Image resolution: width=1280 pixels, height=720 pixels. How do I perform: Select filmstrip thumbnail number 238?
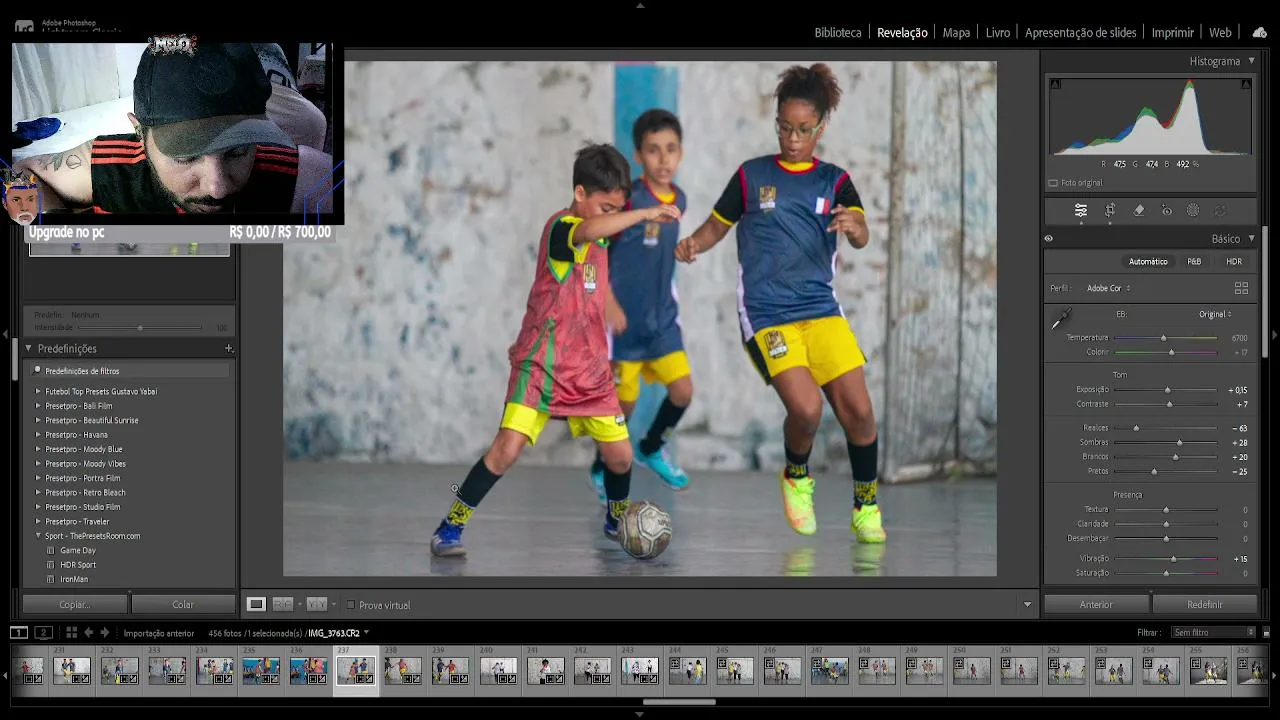(403, 670)
